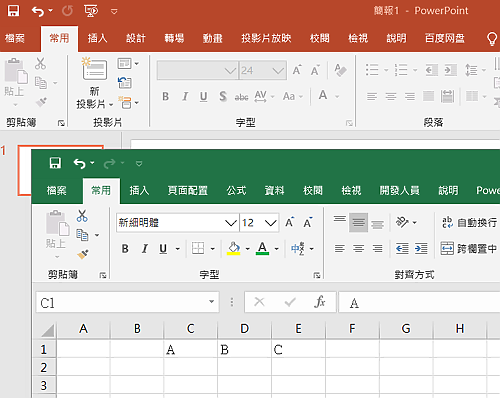Open font dialog launcher in PowerPoint 字型 group
500x398 pixels.
[x=349, y=123]
